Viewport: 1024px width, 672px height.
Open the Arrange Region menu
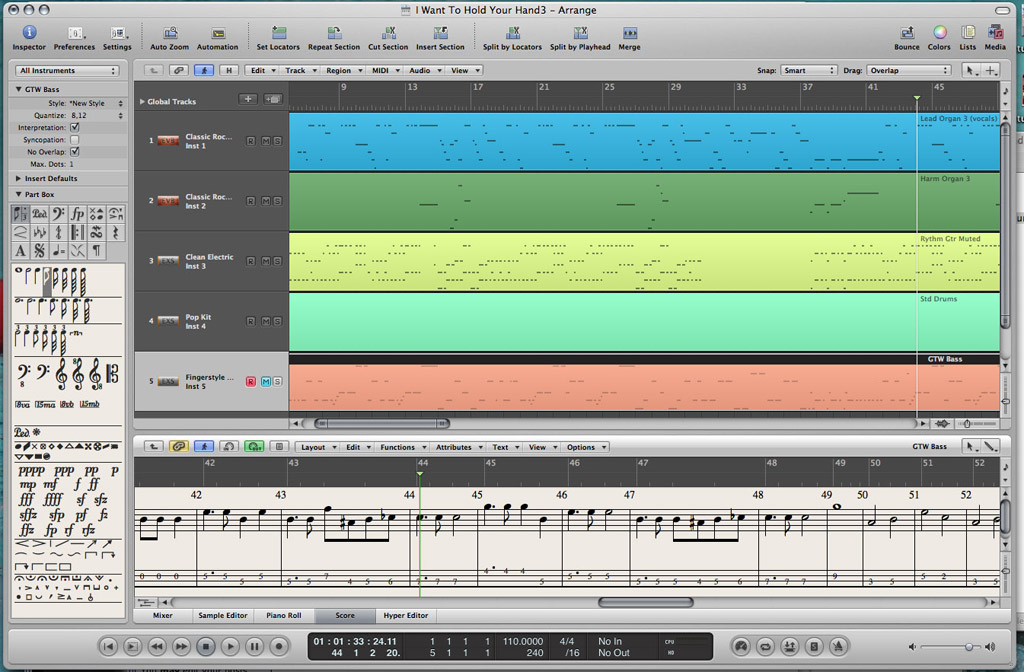[x=343, y=71]
